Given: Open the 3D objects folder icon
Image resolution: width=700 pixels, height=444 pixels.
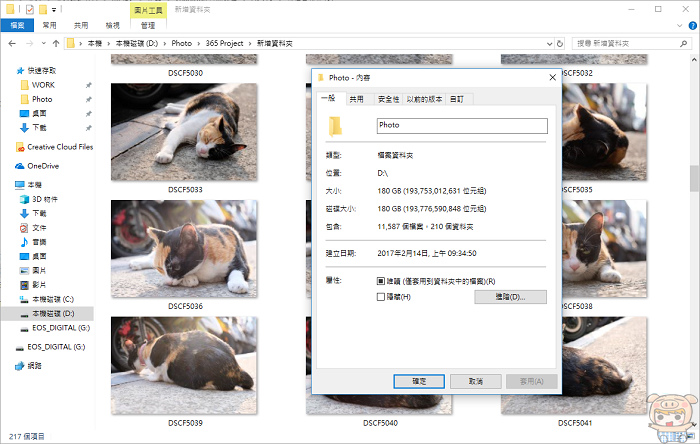Looking at the screenshot, I should pyautogui.click(x=25, y=199).
